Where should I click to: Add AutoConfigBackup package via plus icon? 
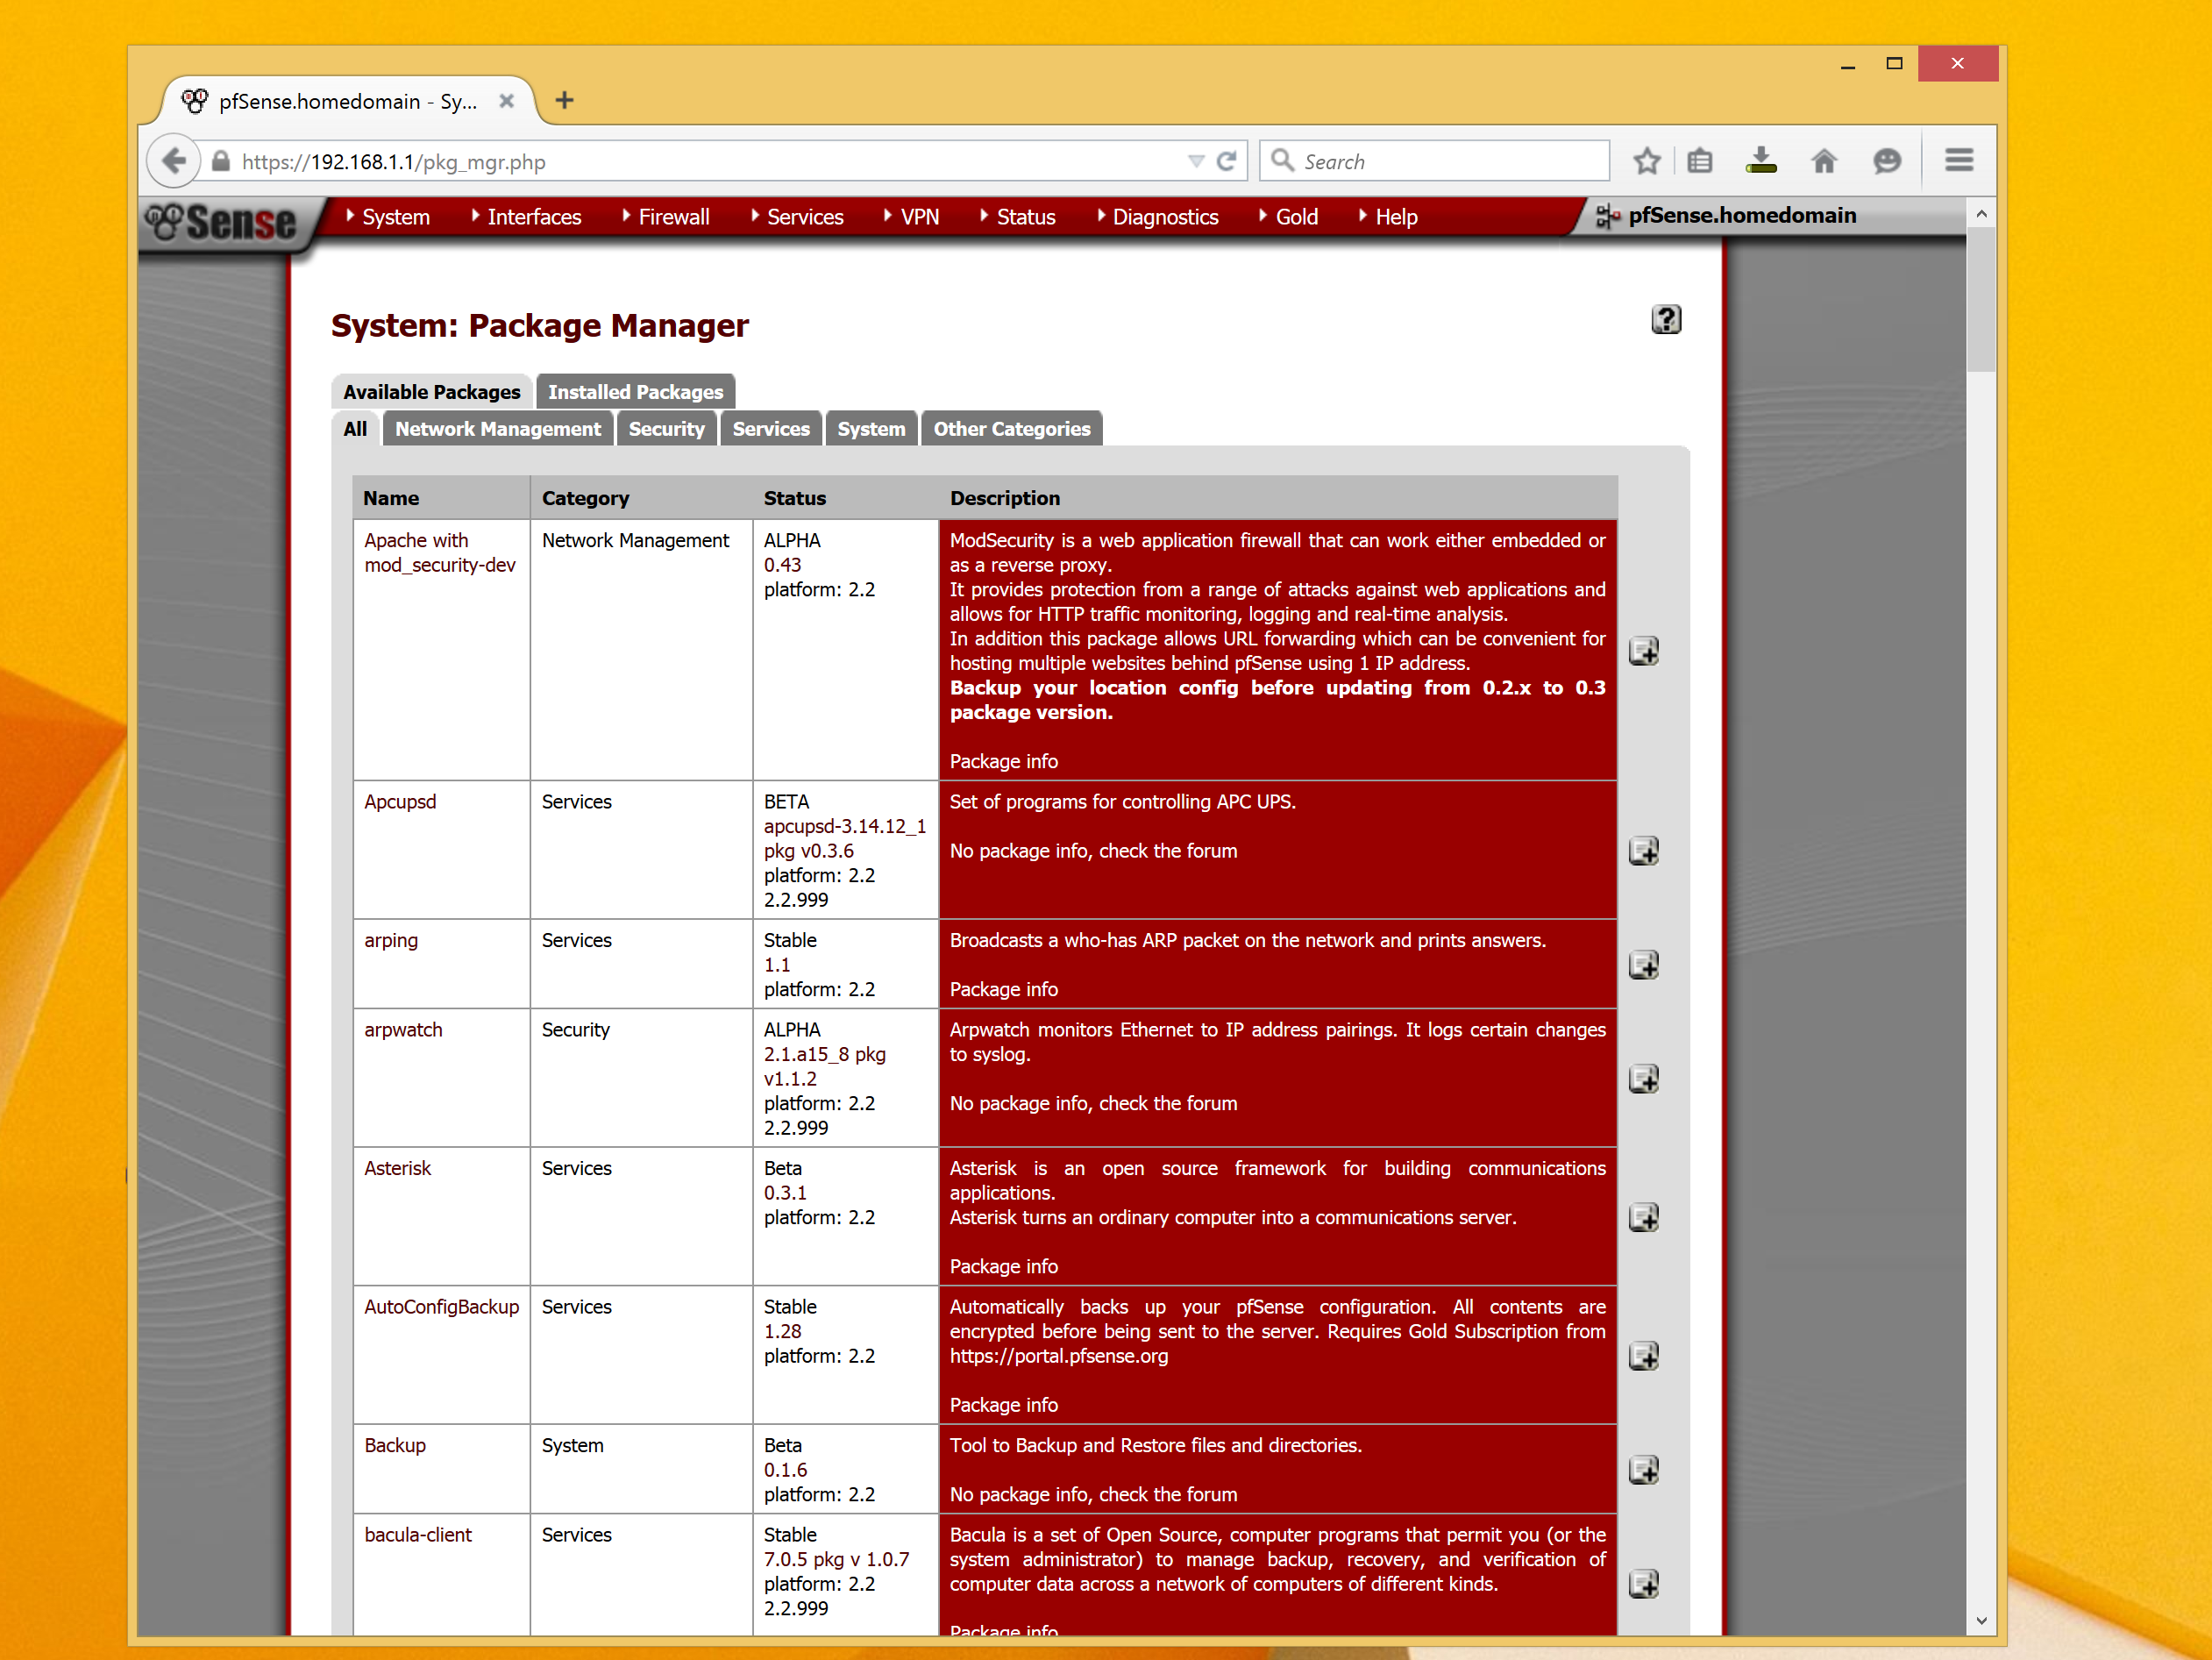1643,1356
